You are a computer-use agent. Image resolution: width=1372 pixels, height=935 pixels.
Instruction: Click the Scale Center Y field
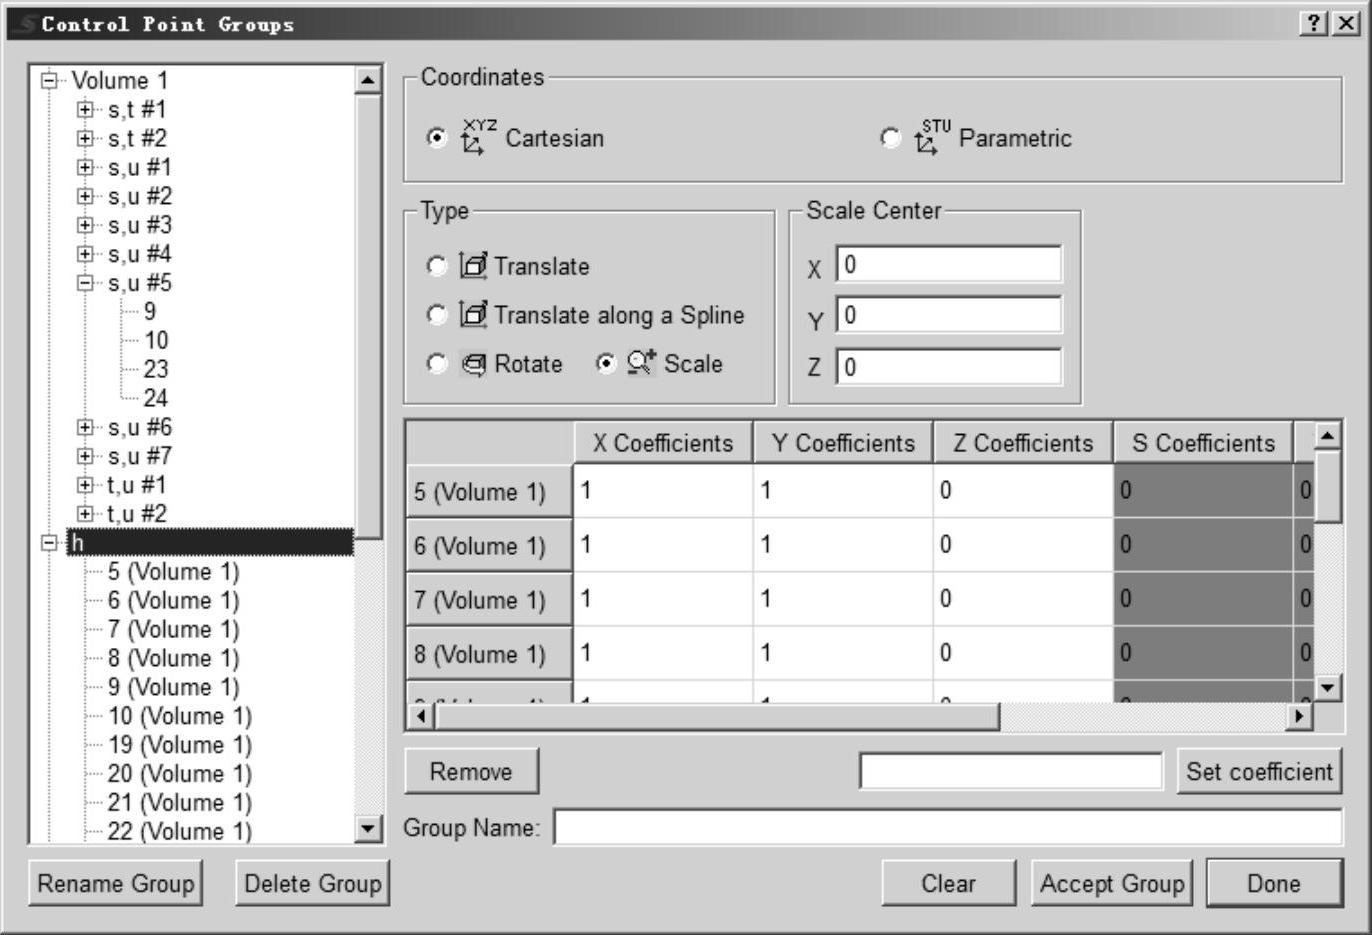point(948,315)
